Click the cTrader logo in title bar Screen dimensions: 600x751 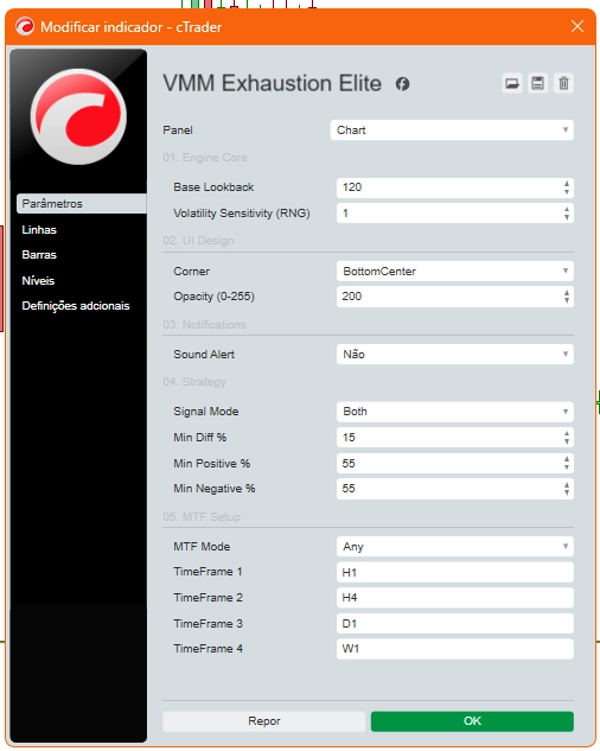(25, 26)
